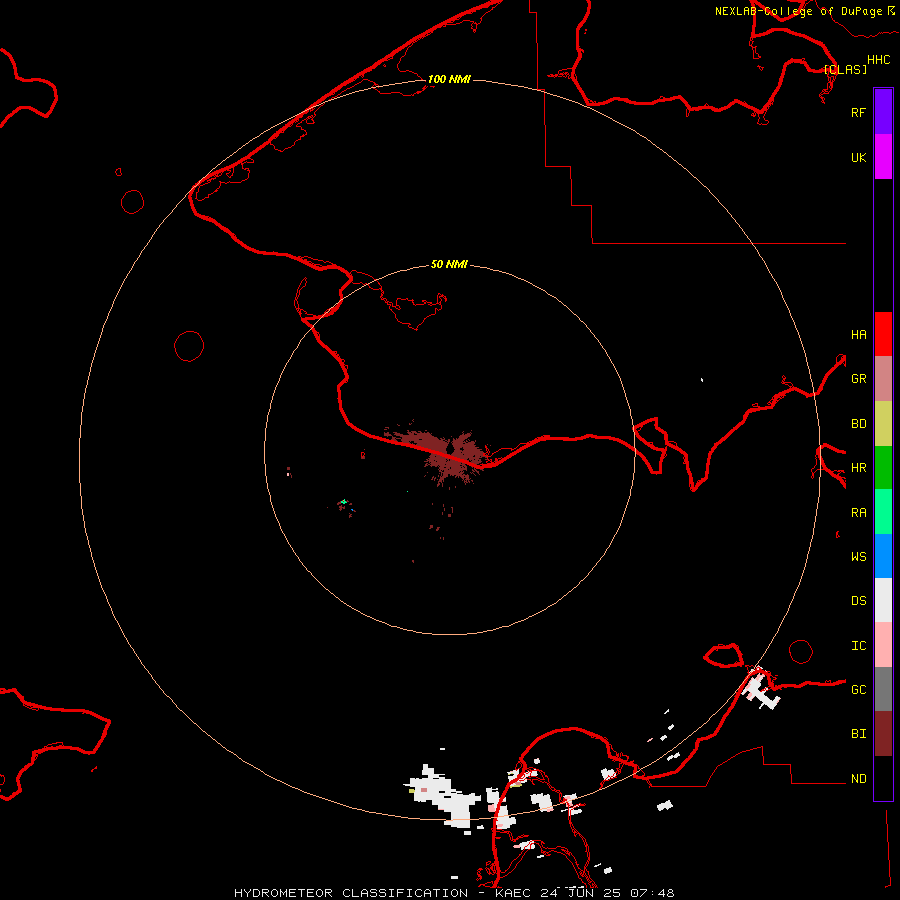Click the [CLAS] label near the legend
The height and width of the screenshot is (900, 900).
(845, 69)
